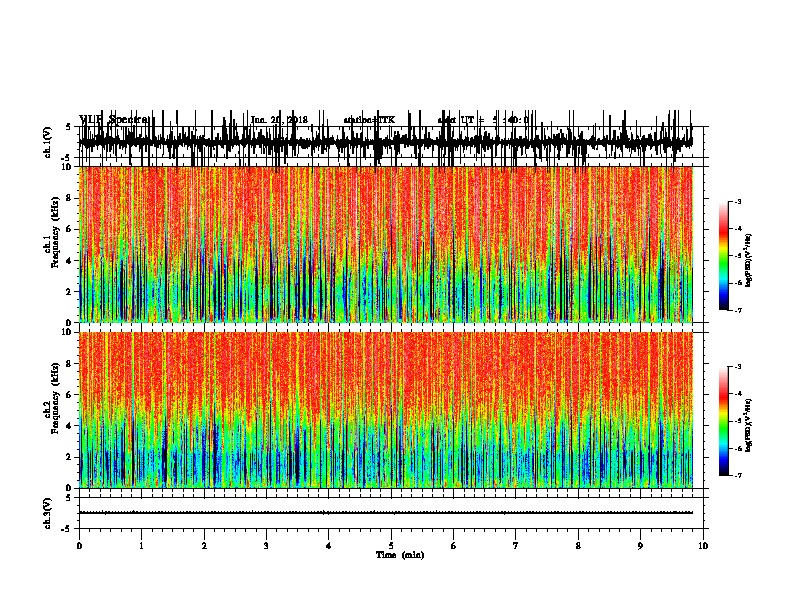The width and height of the screenshot is (792, 612).
Task: Click time tick '2' on x-axis
Action: [204, 546]
